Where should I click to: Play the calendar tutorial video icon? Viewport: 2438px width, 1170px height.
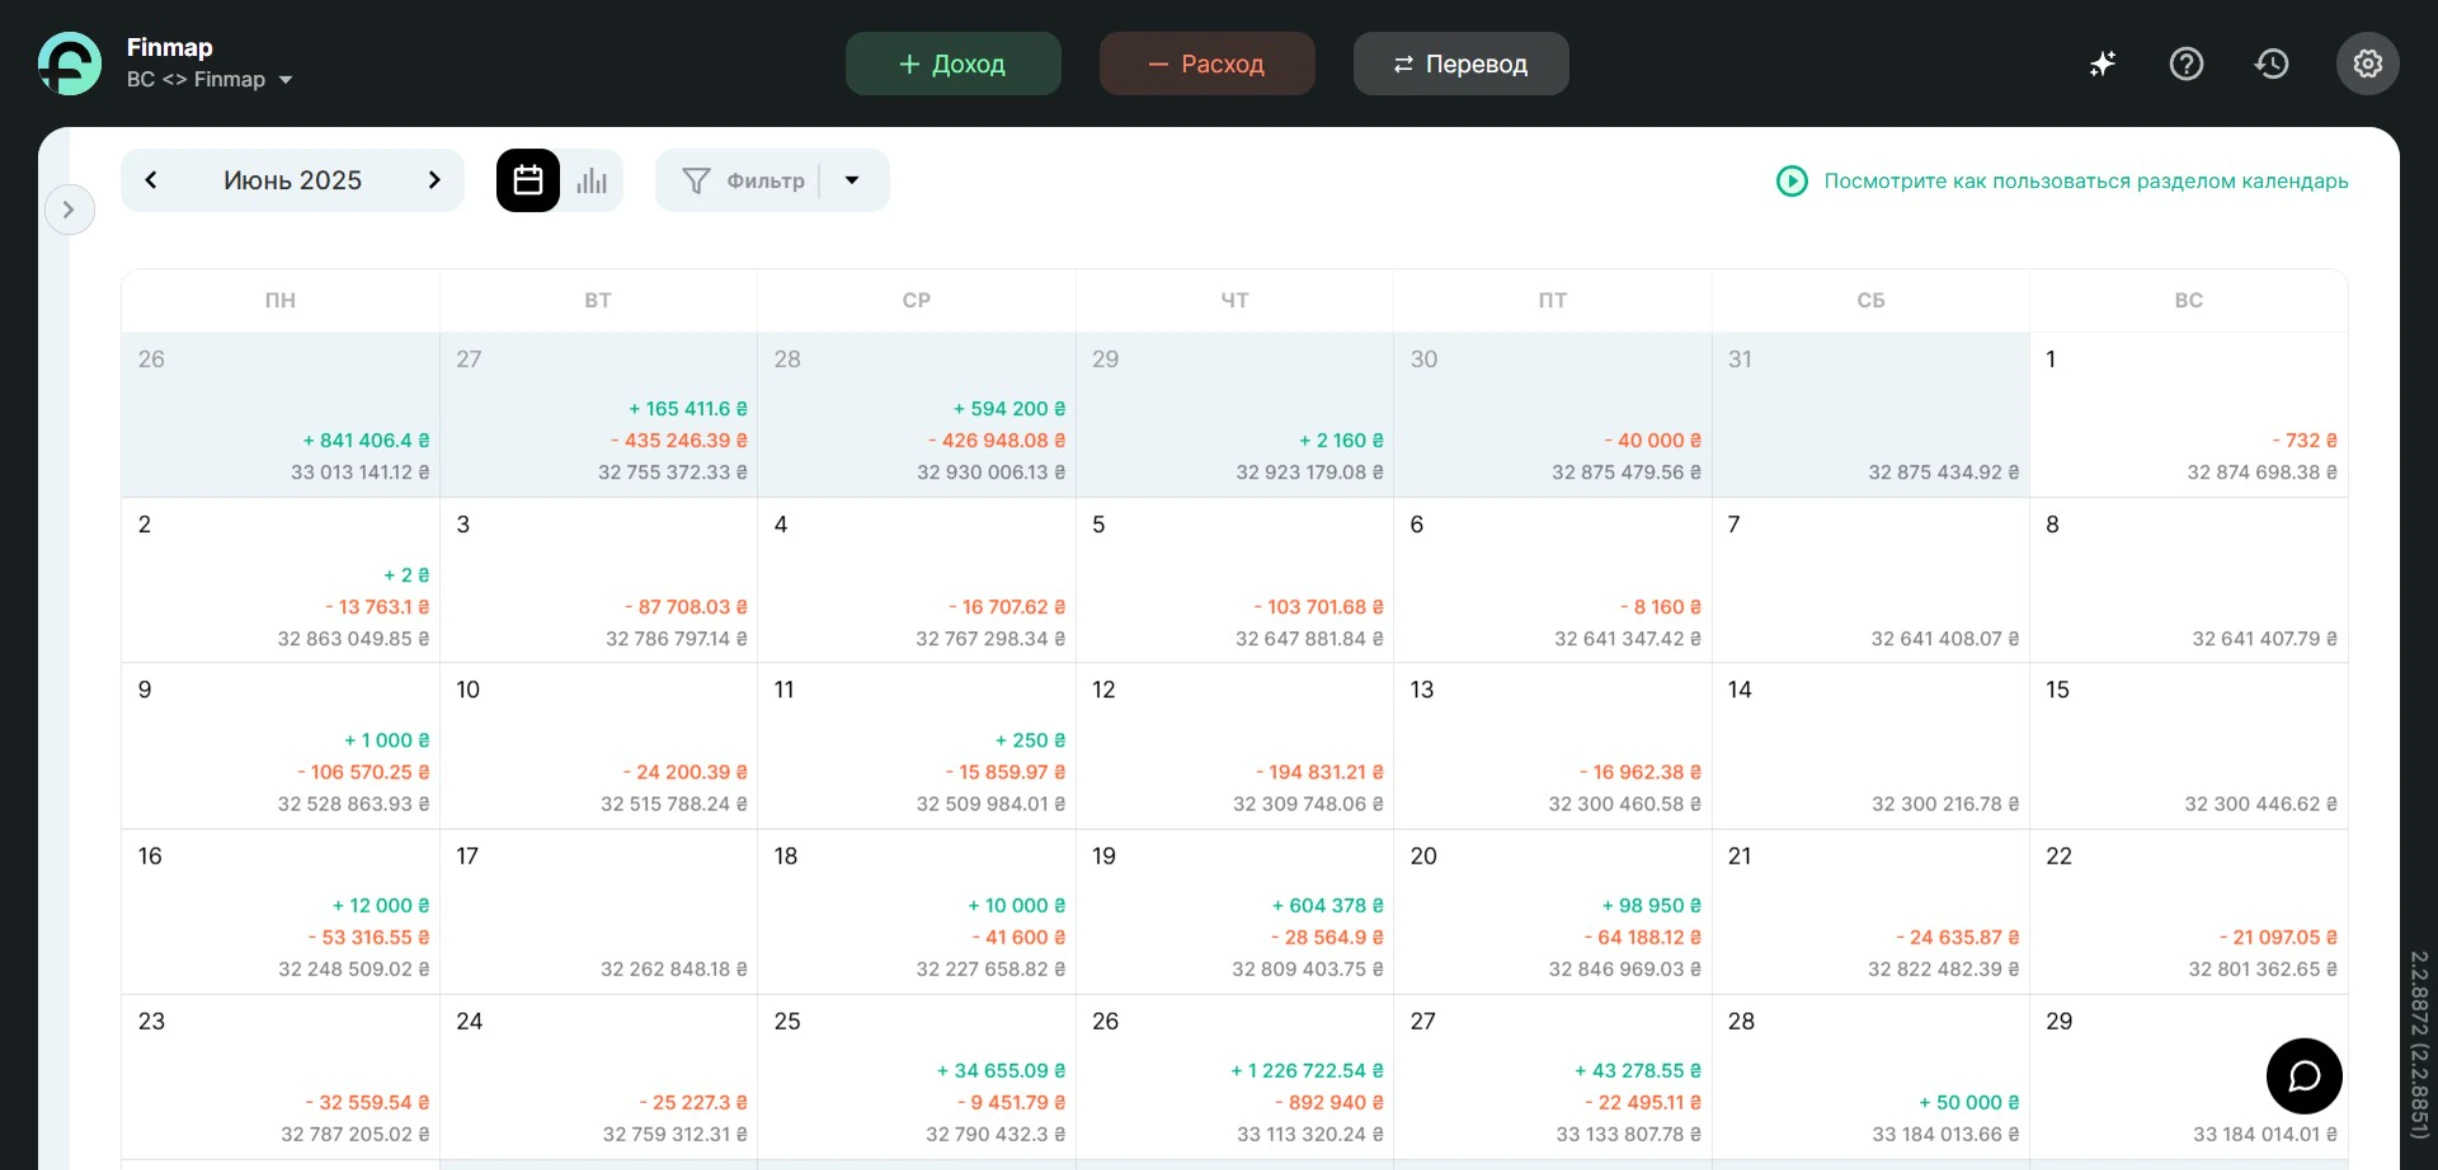click(x=1791, y=181)
